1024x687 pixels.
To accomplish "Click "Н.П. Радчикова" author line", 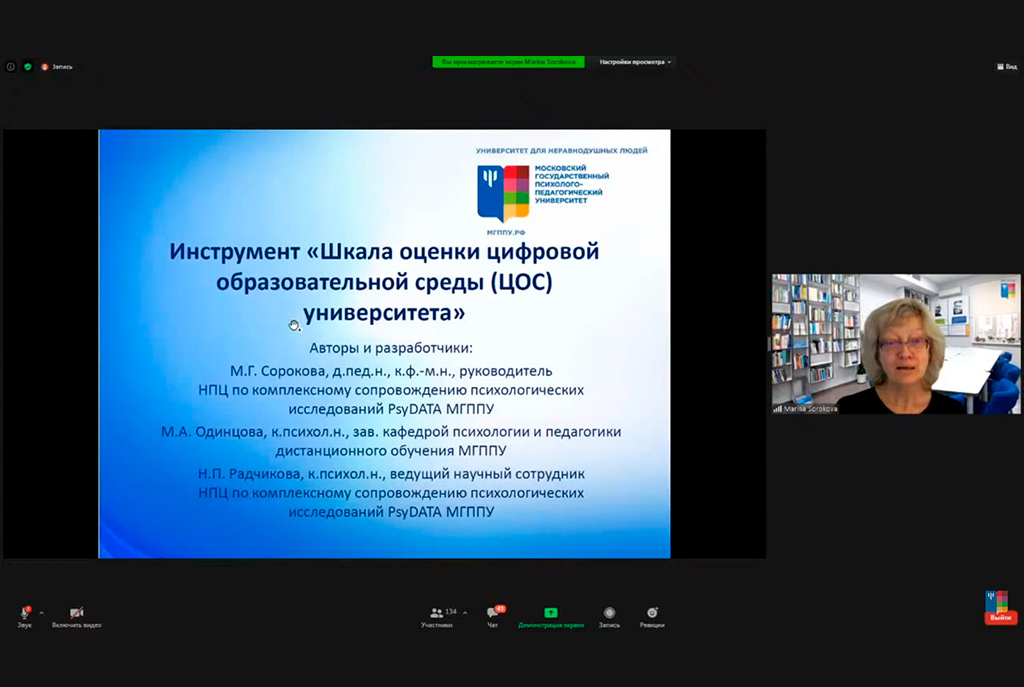I will (391, 474).
